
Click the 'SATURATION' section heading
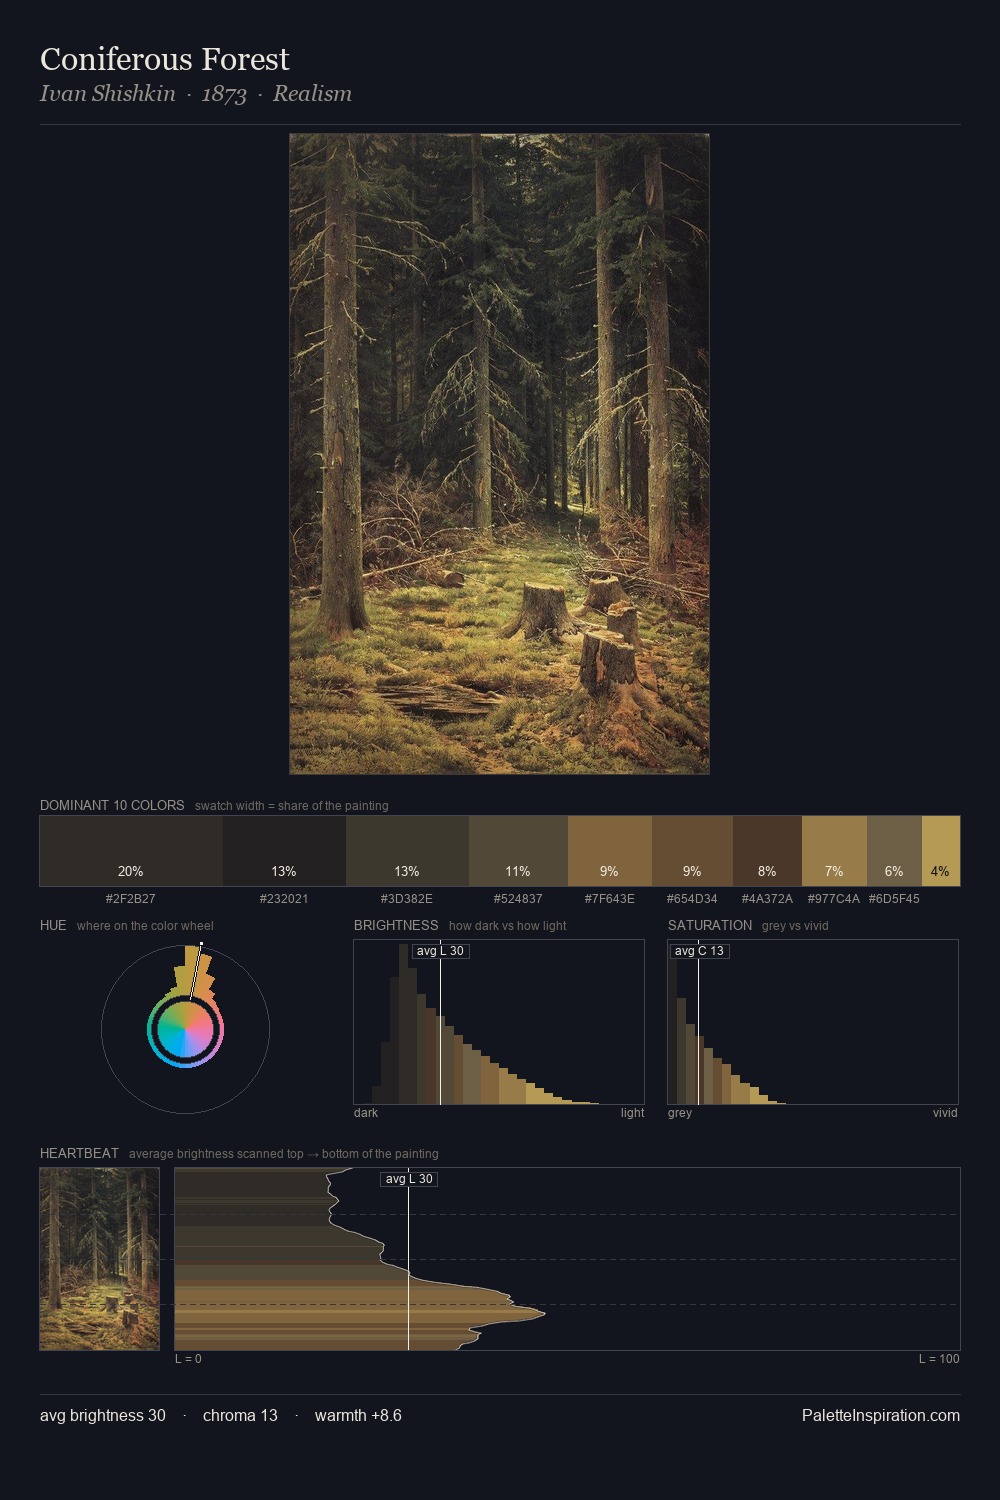(710, 925)
